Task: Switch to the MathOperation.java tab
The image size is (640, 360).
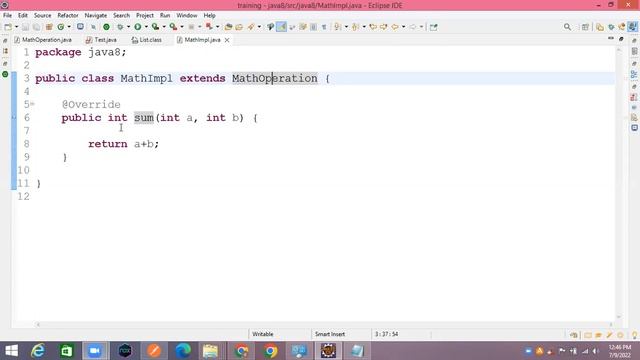Action: click(x=43, y=40)
